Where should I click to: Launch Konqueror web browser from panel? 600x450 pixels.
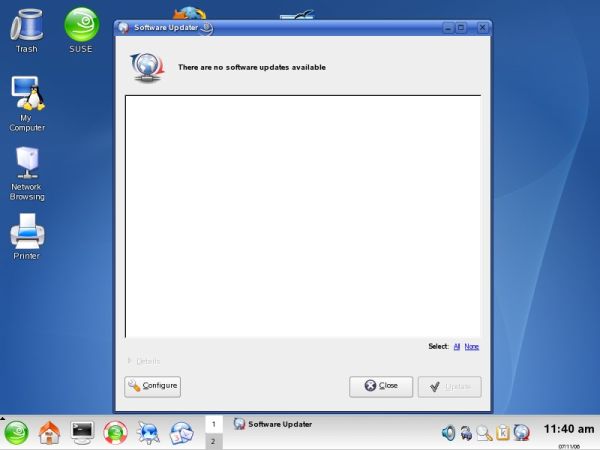point(148,433)
